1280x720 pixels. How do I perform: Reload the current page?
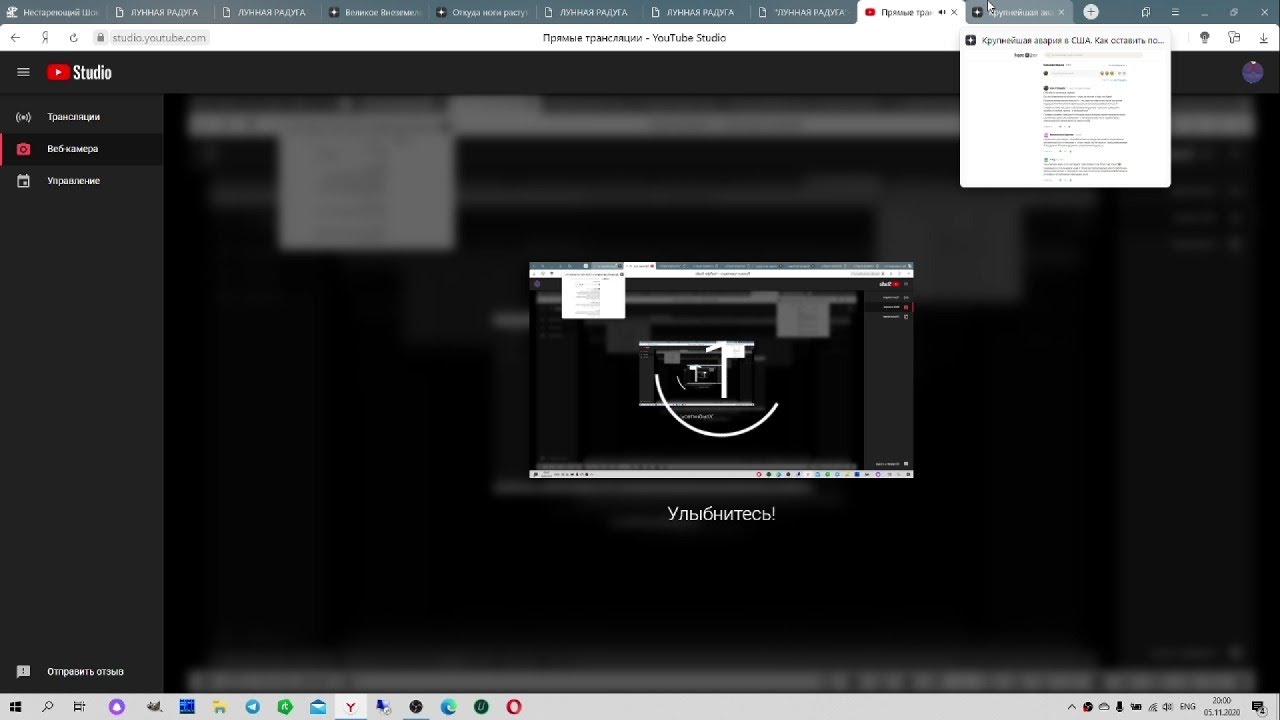click(x=74, y=38)
